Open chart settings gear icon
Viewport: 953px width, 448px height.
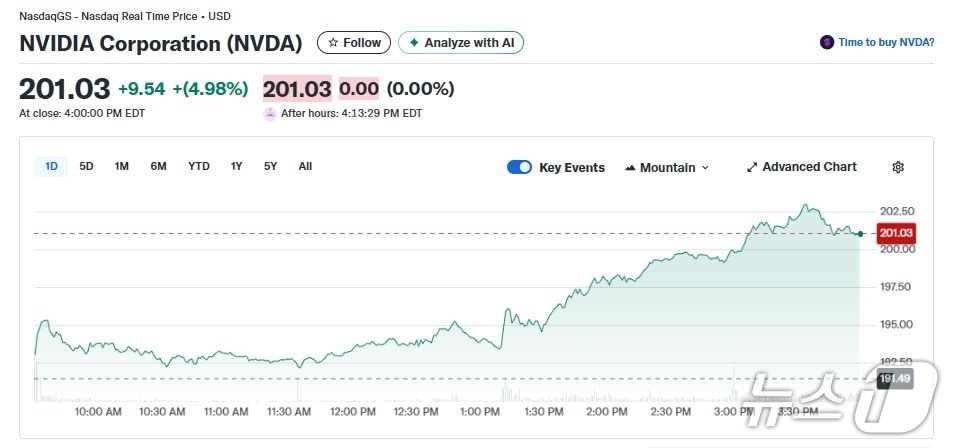tap(898, 167)
